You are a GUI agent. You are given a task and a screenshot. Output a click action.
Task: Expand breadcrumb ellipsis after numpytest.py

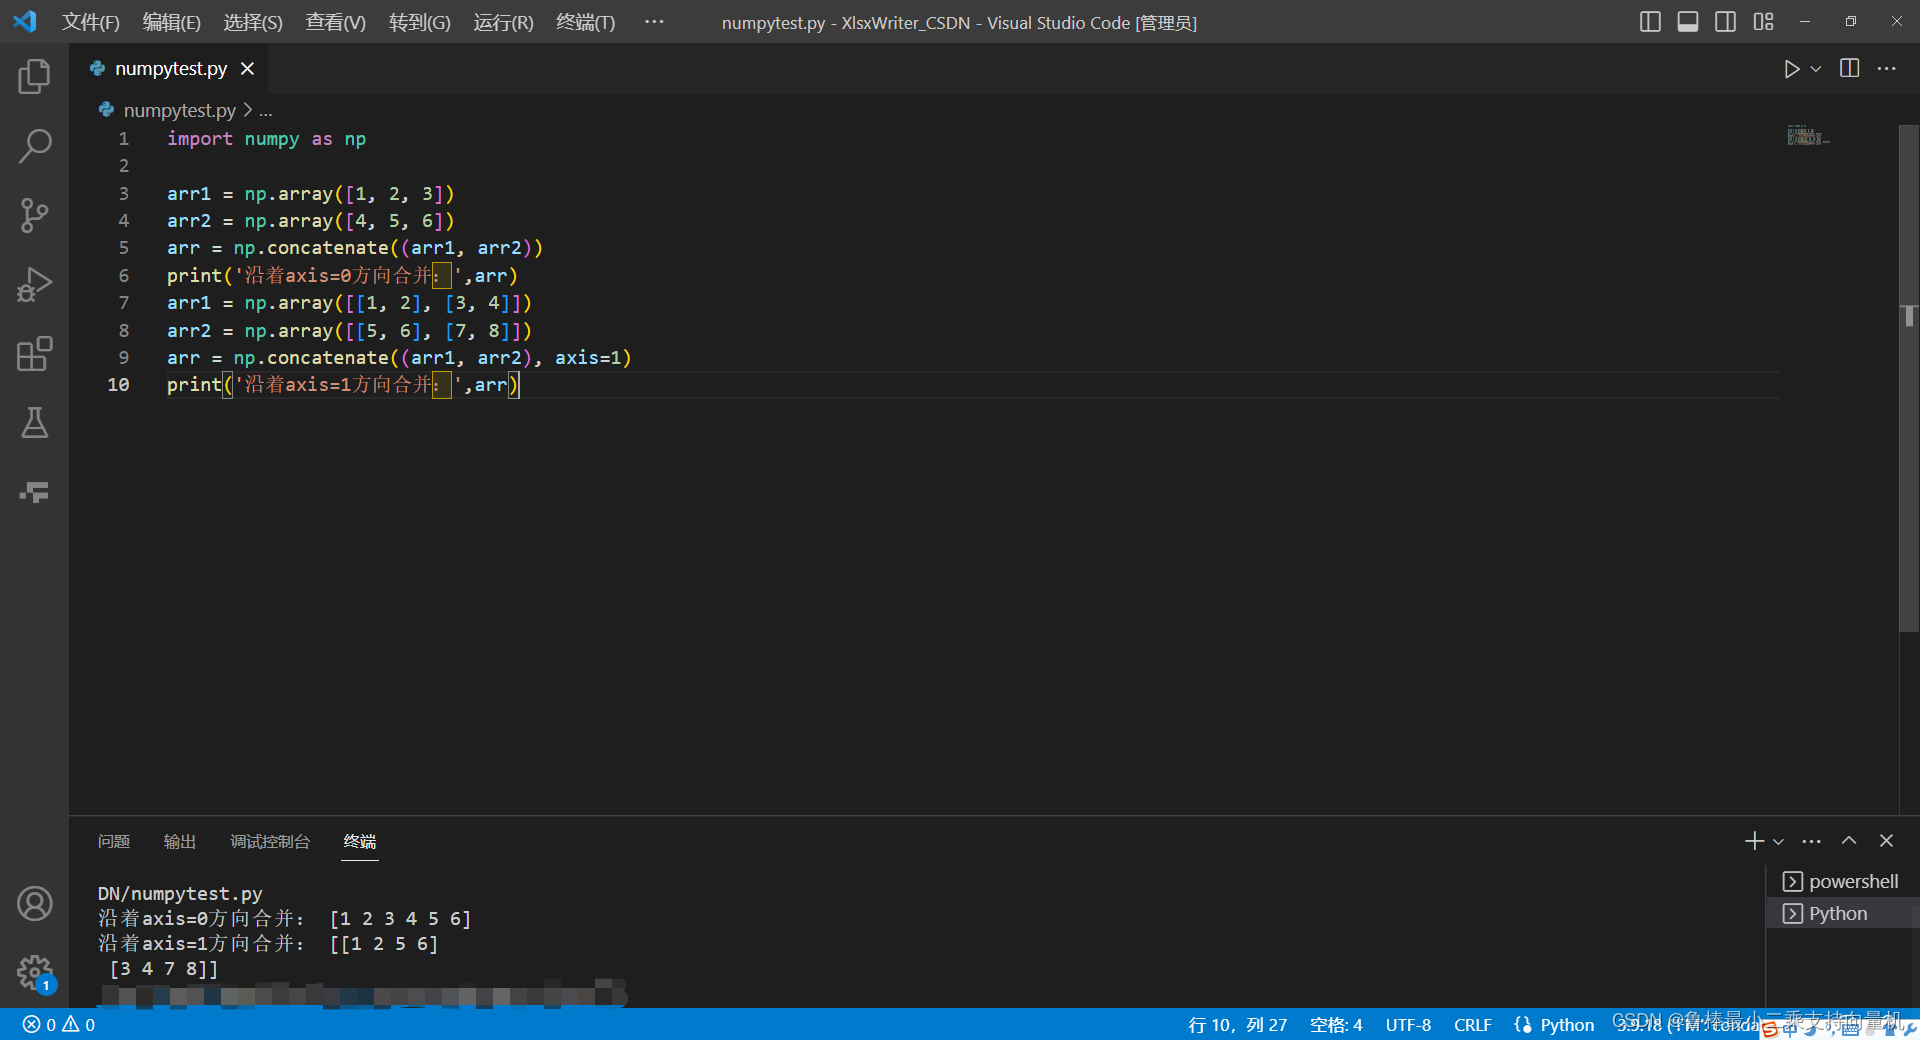[266, 111]
